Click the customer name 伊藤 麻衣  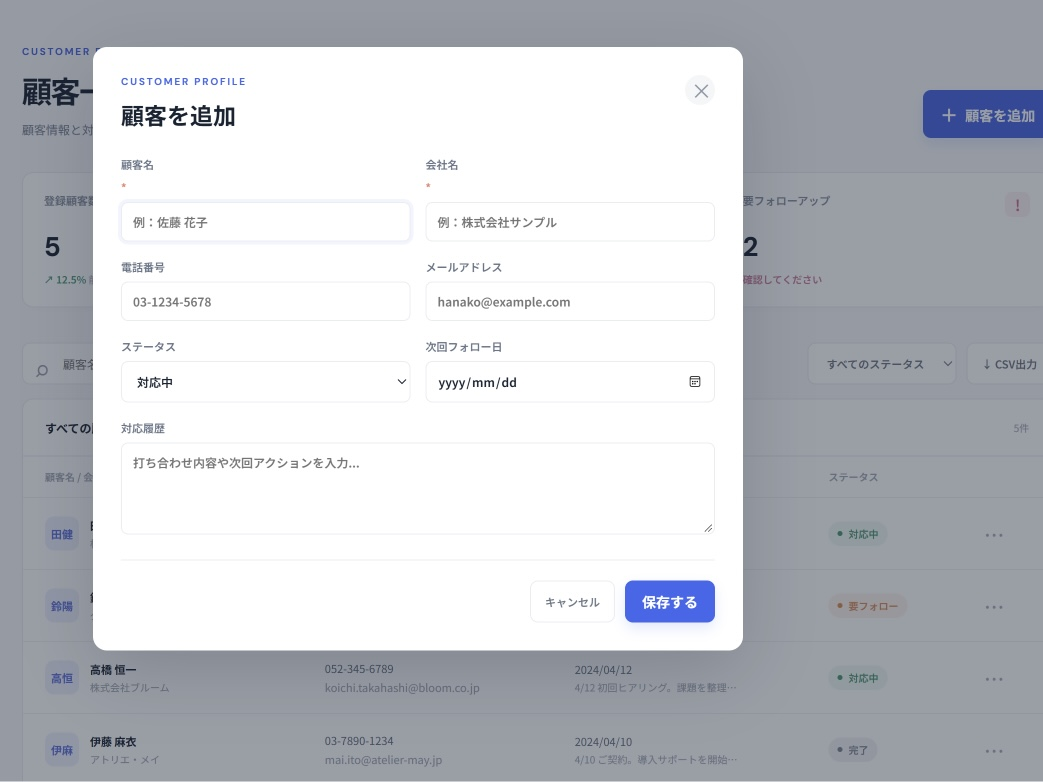[113, 741]
